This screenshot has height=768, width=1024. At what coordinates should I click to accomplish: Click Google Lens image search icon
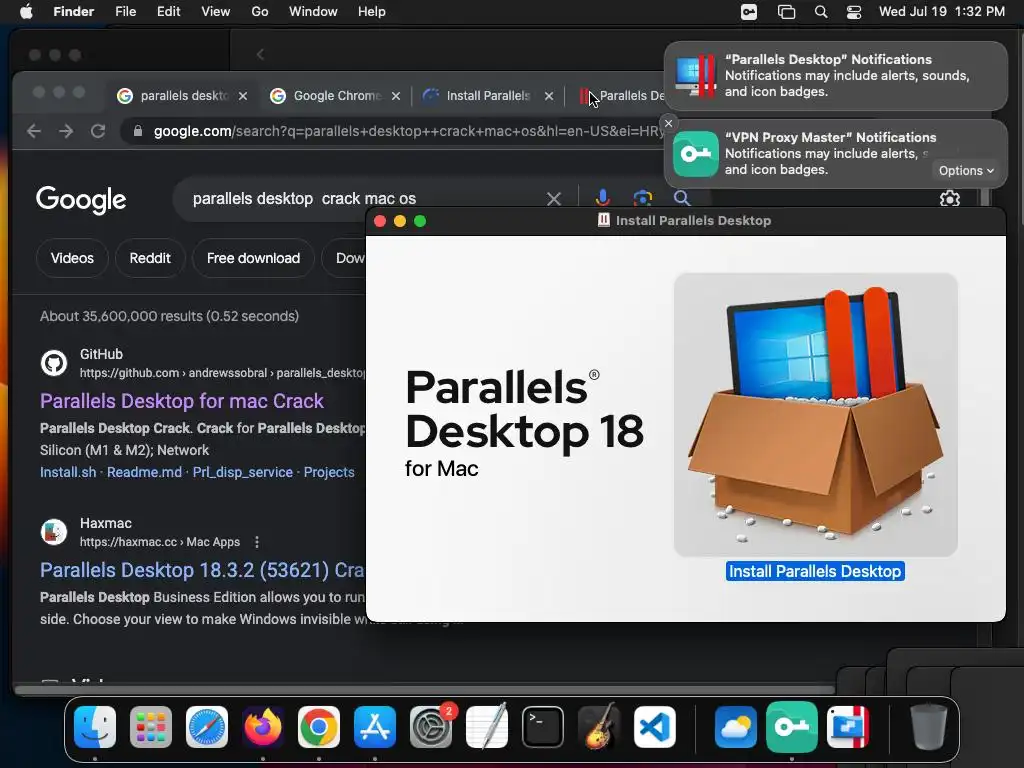click(643, 198)
